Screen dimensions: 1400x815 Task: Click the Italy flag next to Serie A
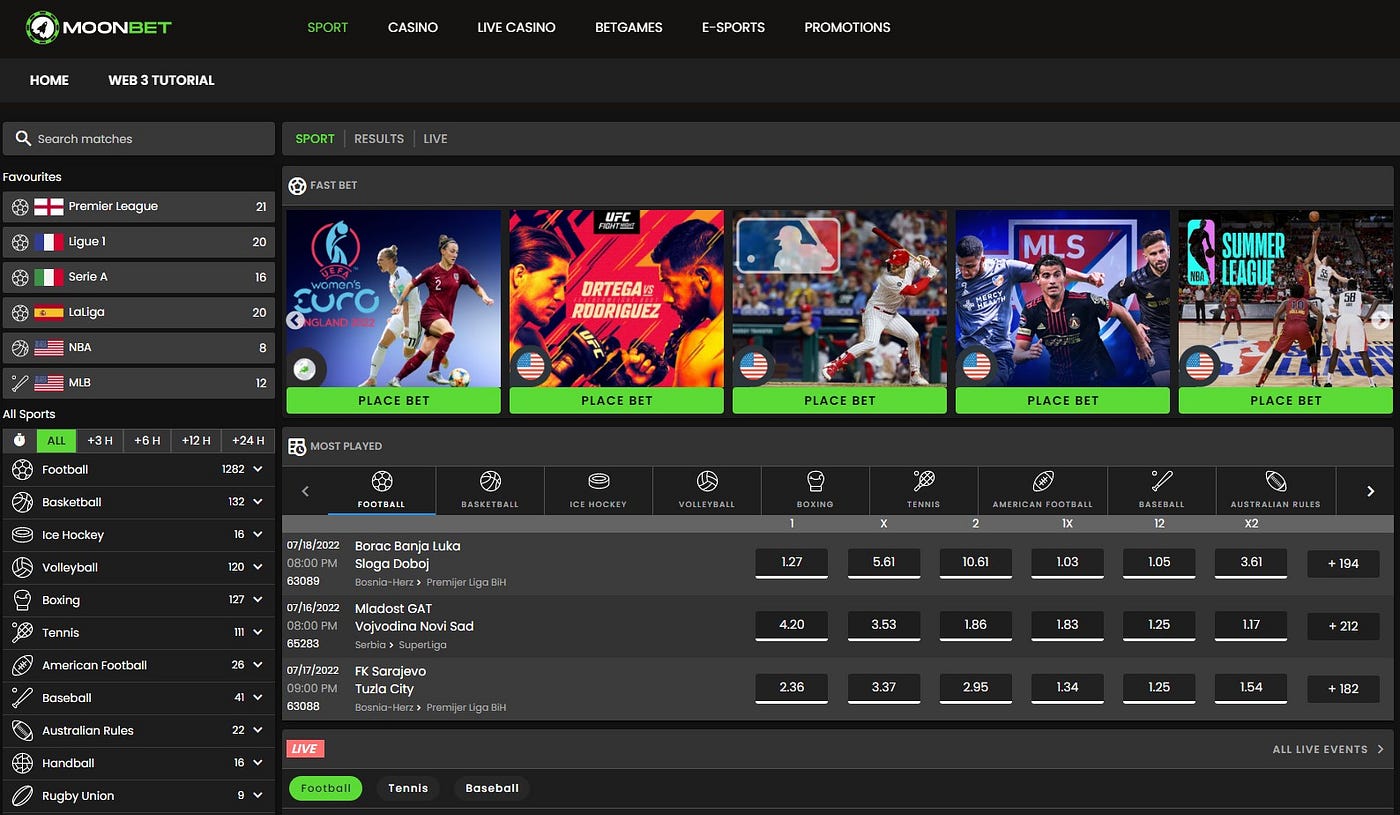tap(48, 277)
